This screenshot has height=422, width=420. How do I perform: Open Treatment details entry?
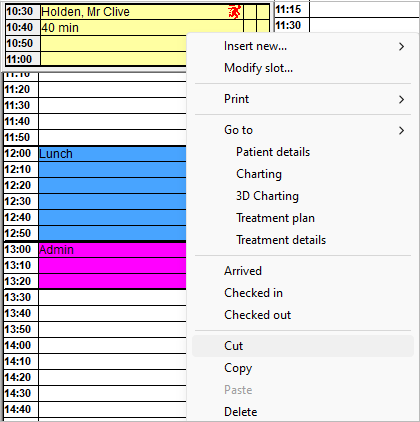click(x=281, y=240)
